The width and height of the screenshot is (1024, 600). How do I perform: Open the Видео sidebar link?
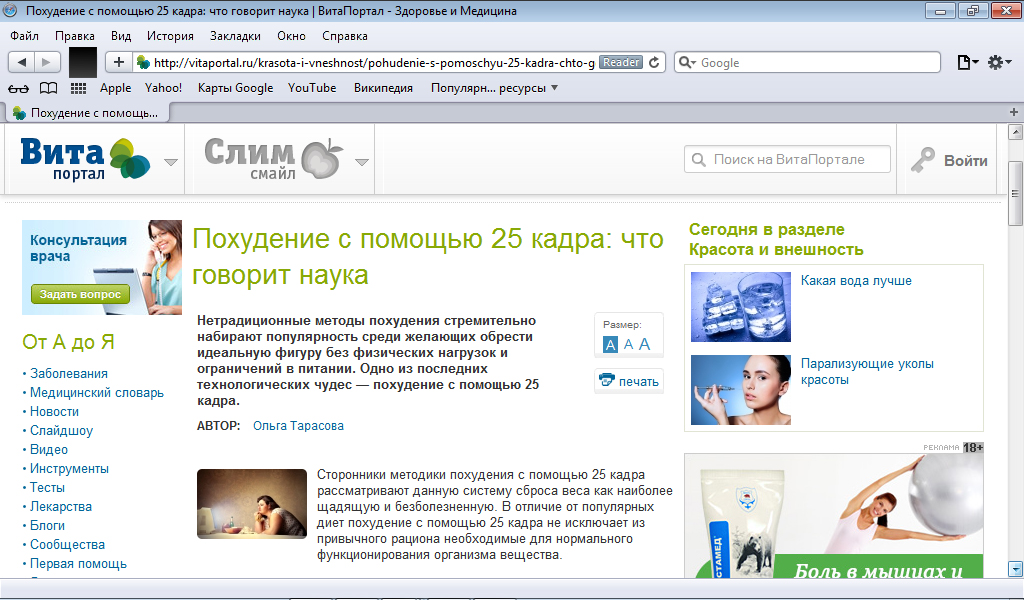tap(49, 449)
